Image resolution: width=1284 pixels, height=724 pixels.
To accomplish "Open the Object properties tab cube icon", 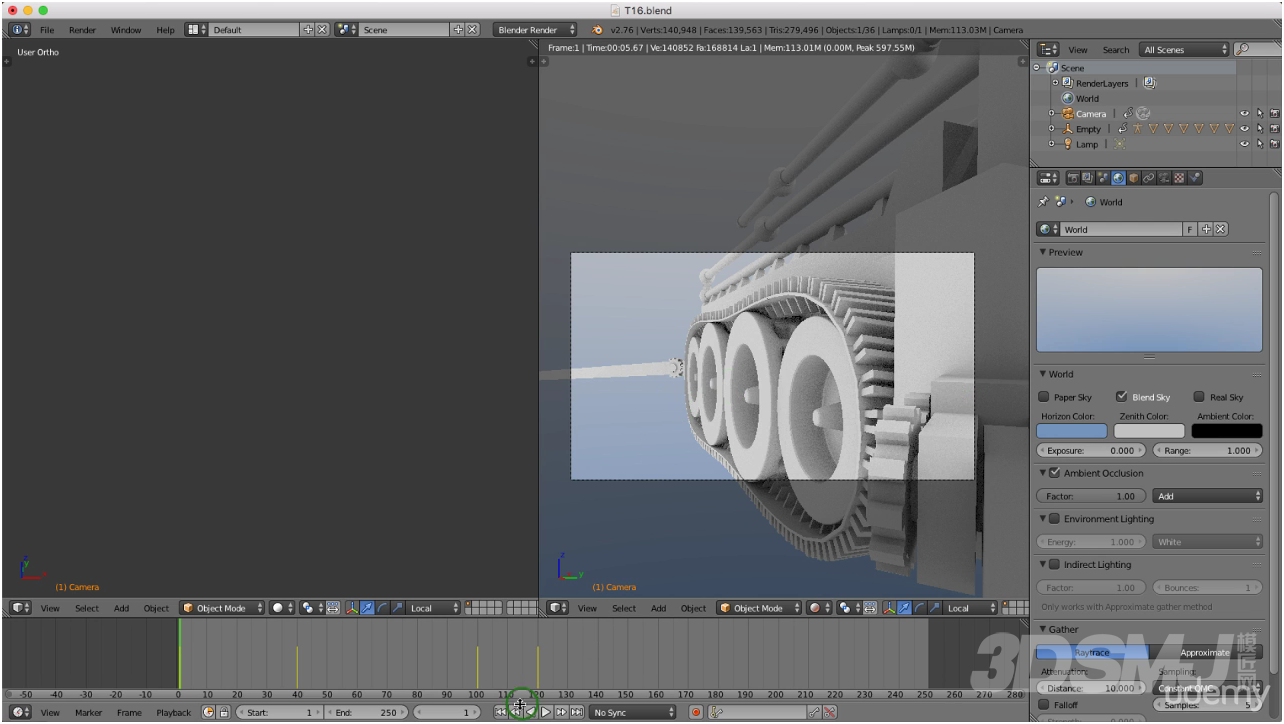I will pyautogui.click(x=1134, y=178).
